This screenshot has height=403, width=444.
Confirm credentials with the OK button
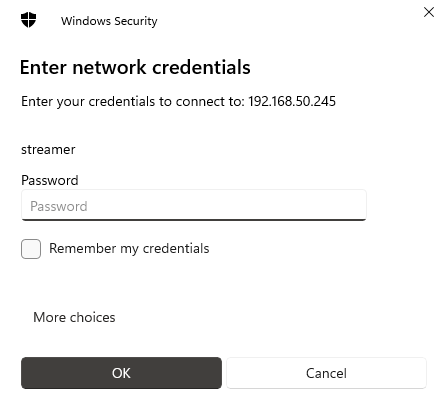[121, 373]
